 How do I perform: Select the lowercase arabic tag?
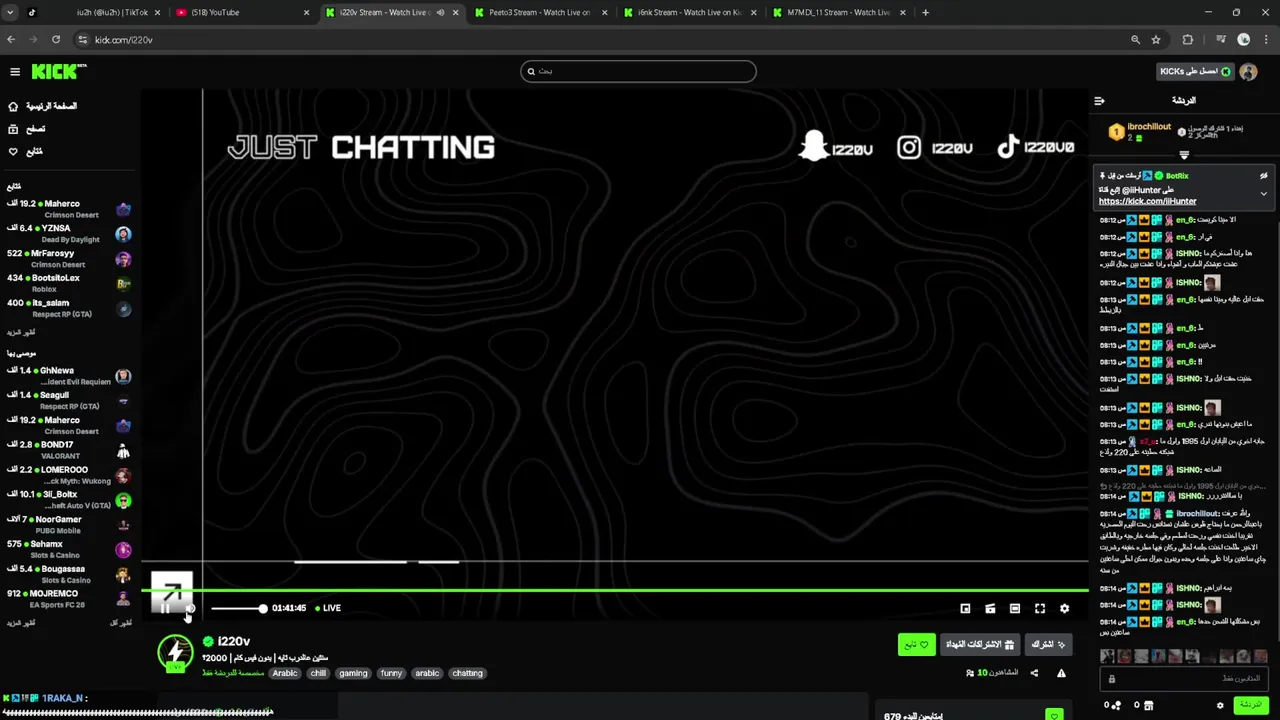click(427, 673)
